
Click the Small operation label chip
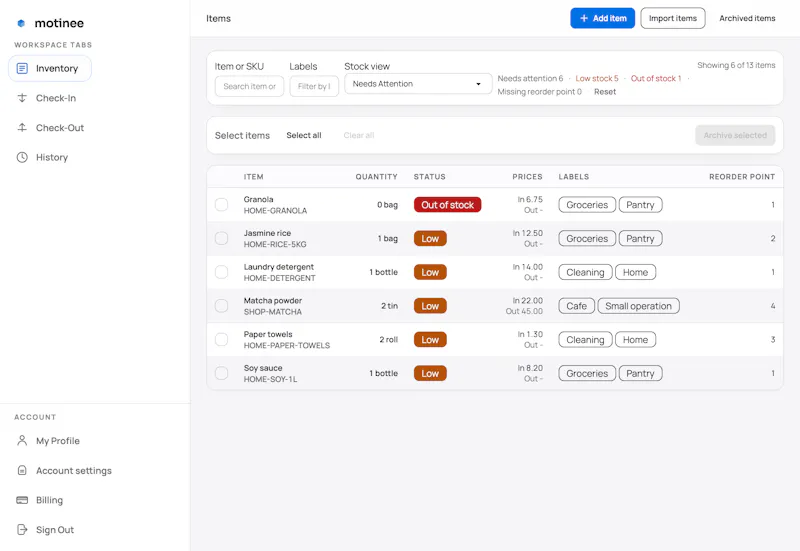[x=638, y=306]
